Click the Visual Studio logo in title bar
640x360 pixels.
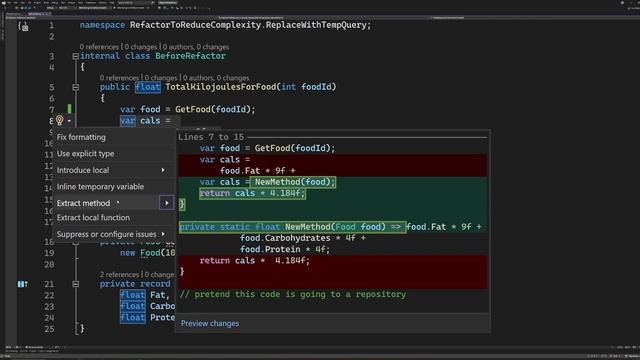4,2
